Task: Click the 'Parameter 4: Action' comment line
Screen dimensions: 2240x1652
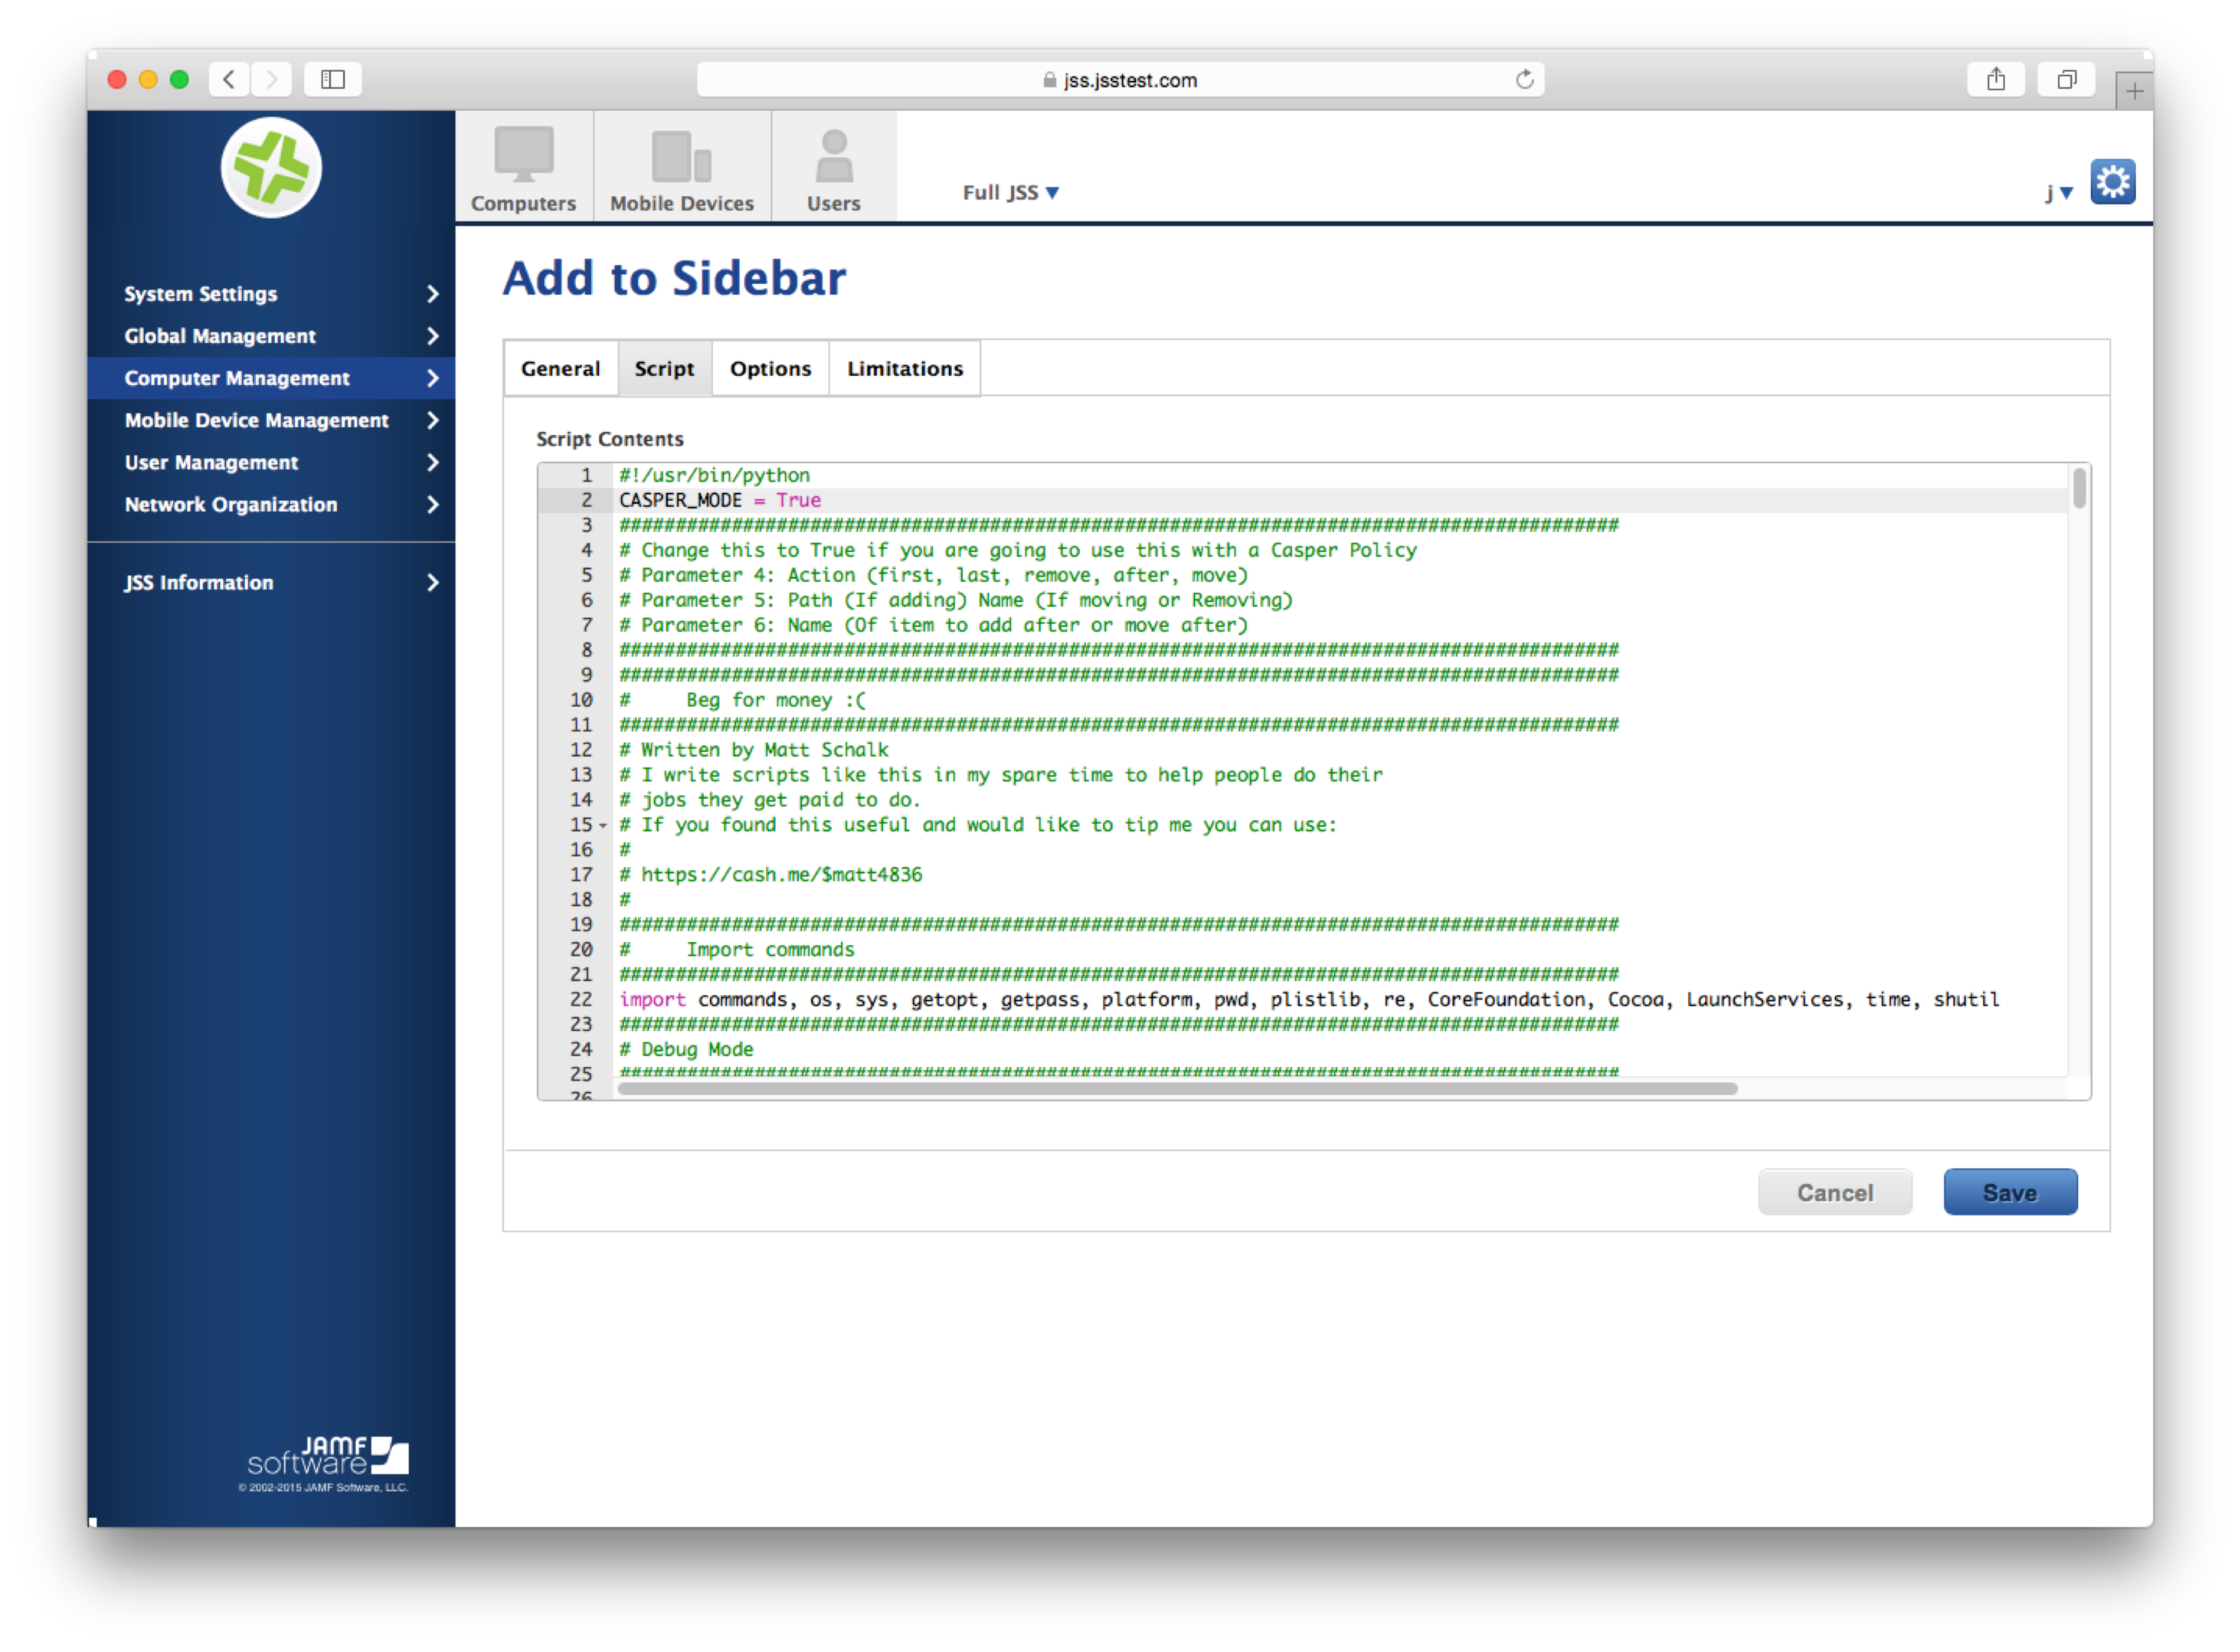Action: point(934,575)
